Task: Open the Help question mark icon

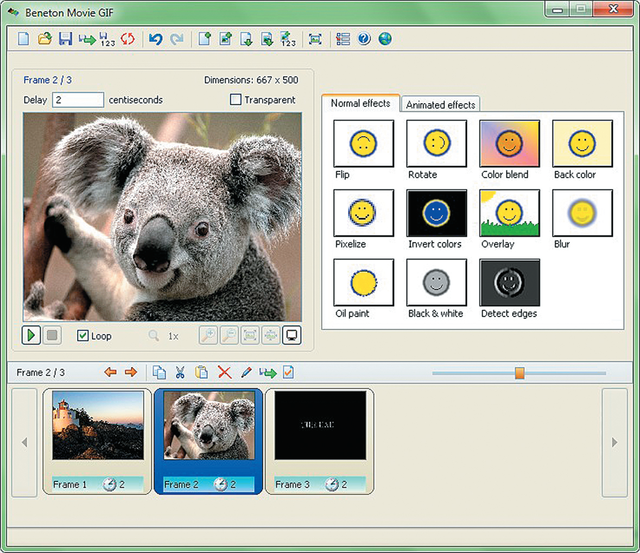Action: [364, 39]
